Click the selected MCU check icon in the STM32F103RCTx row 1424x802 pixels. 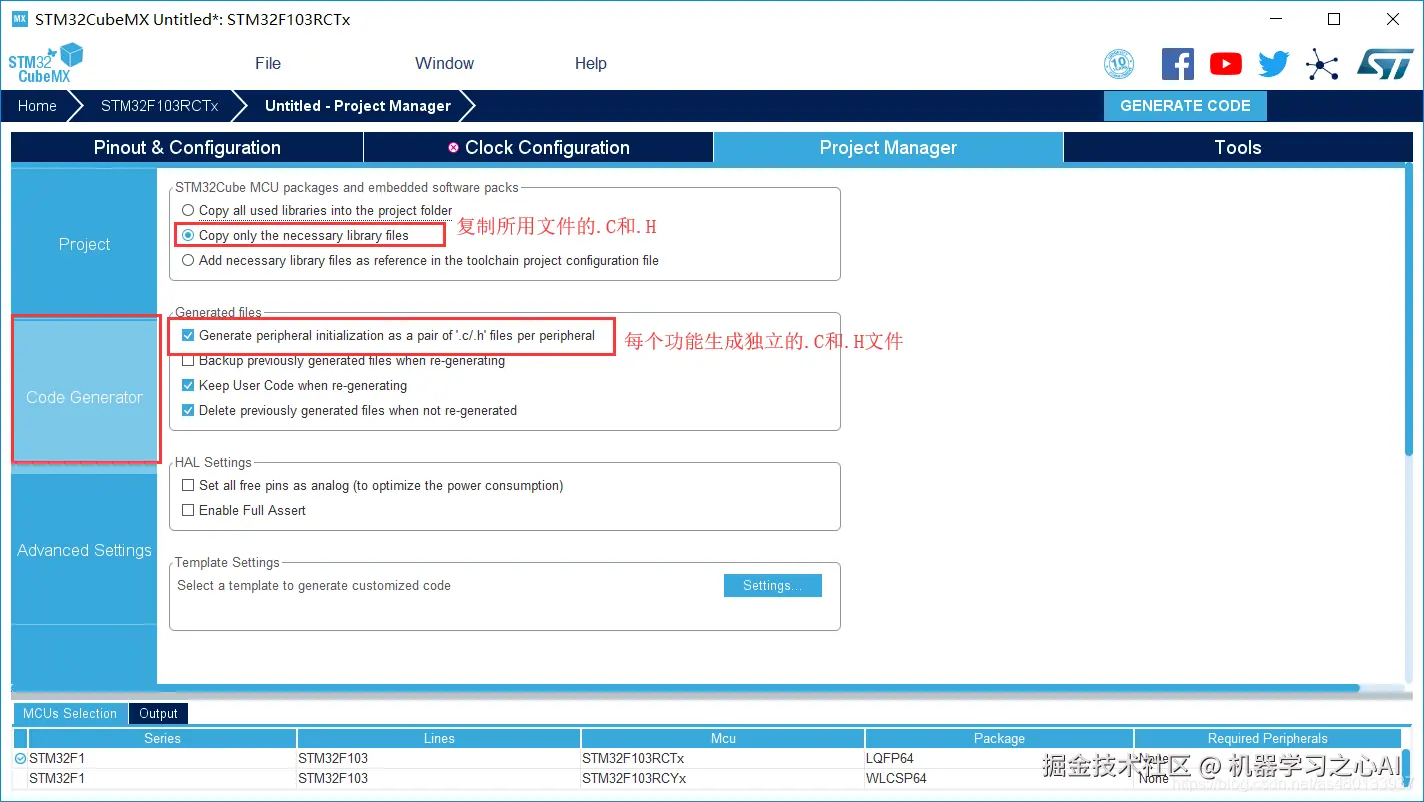tap(21, 759)
